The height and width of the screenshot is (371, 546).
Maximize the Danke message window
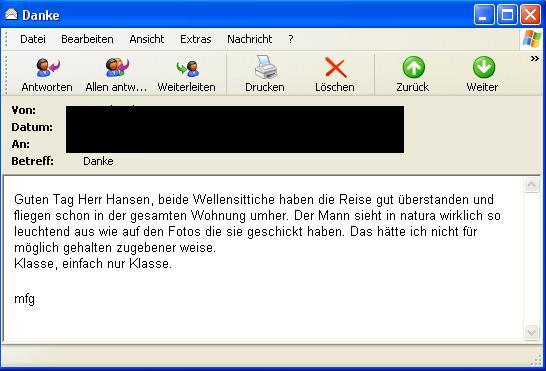(507, 15)
